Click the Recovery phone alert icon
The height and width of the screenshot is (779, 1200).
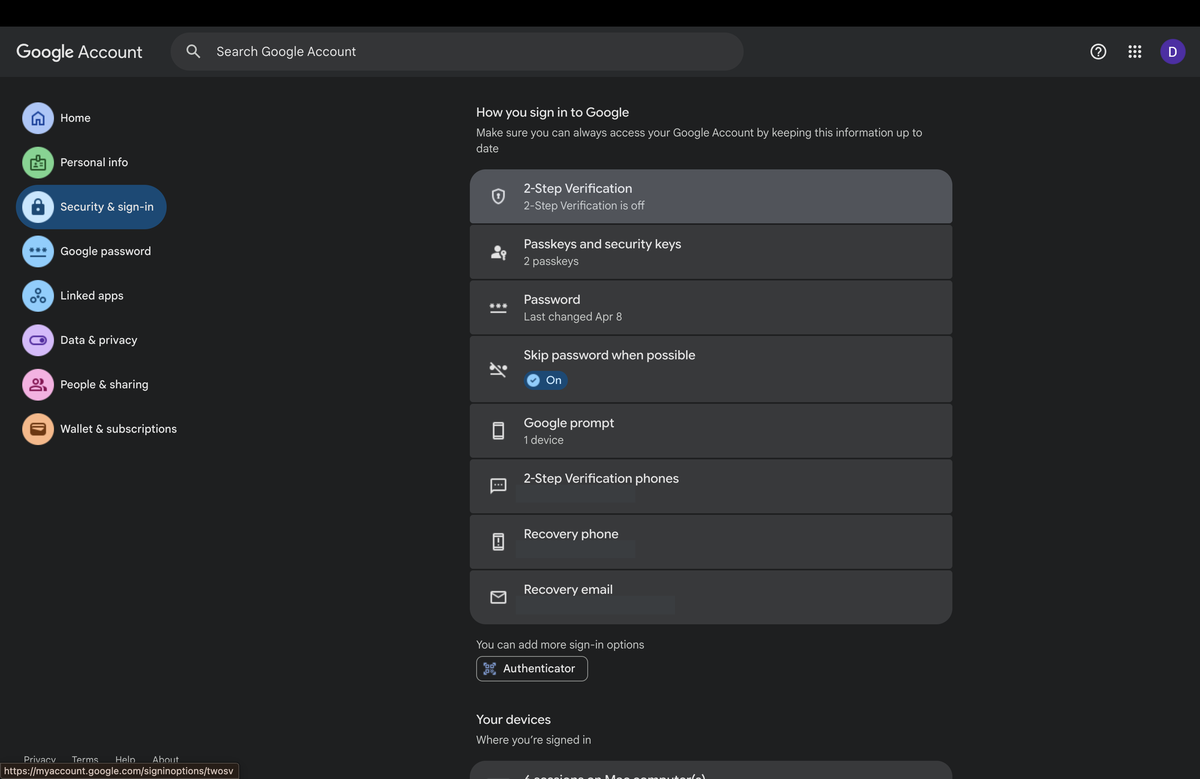click(498, 542)
